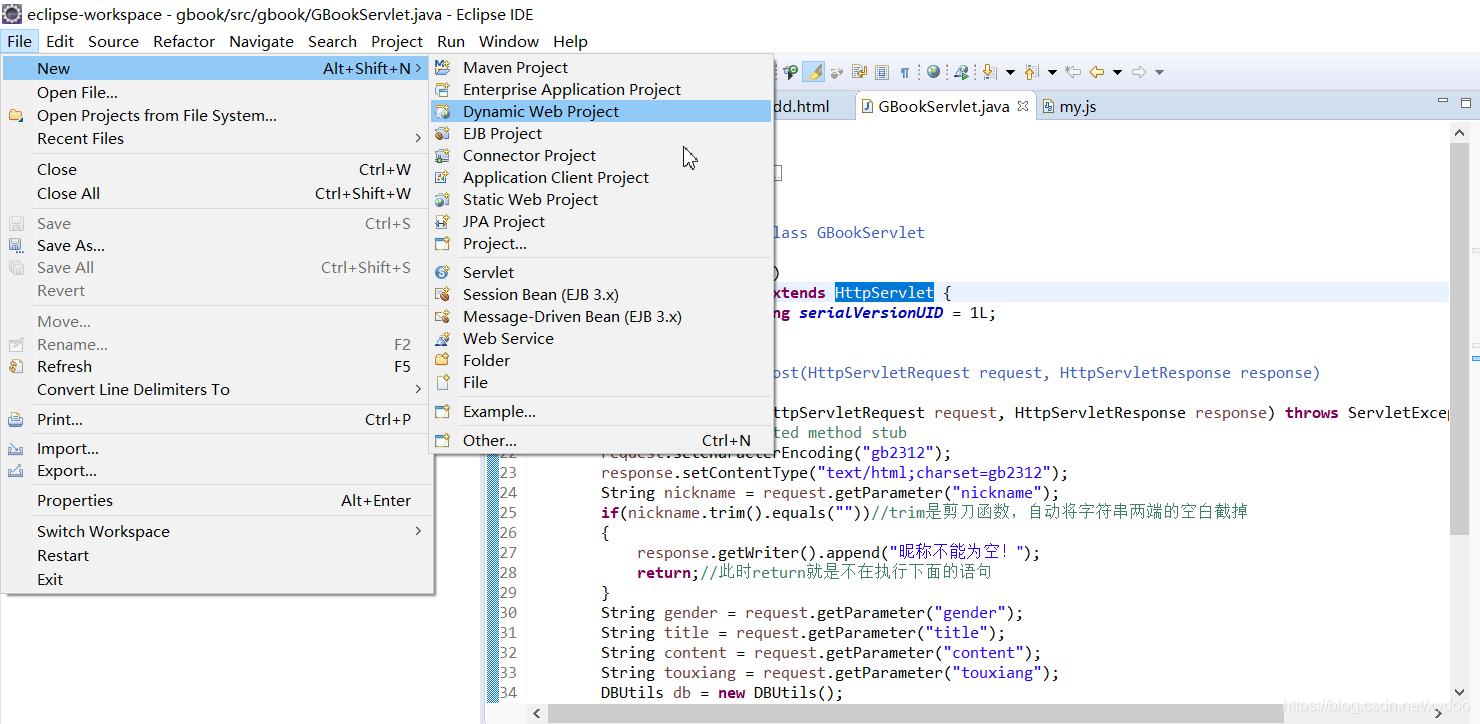Maximize the editor area
The image size is (1480, 724).
click(1466, 102)
